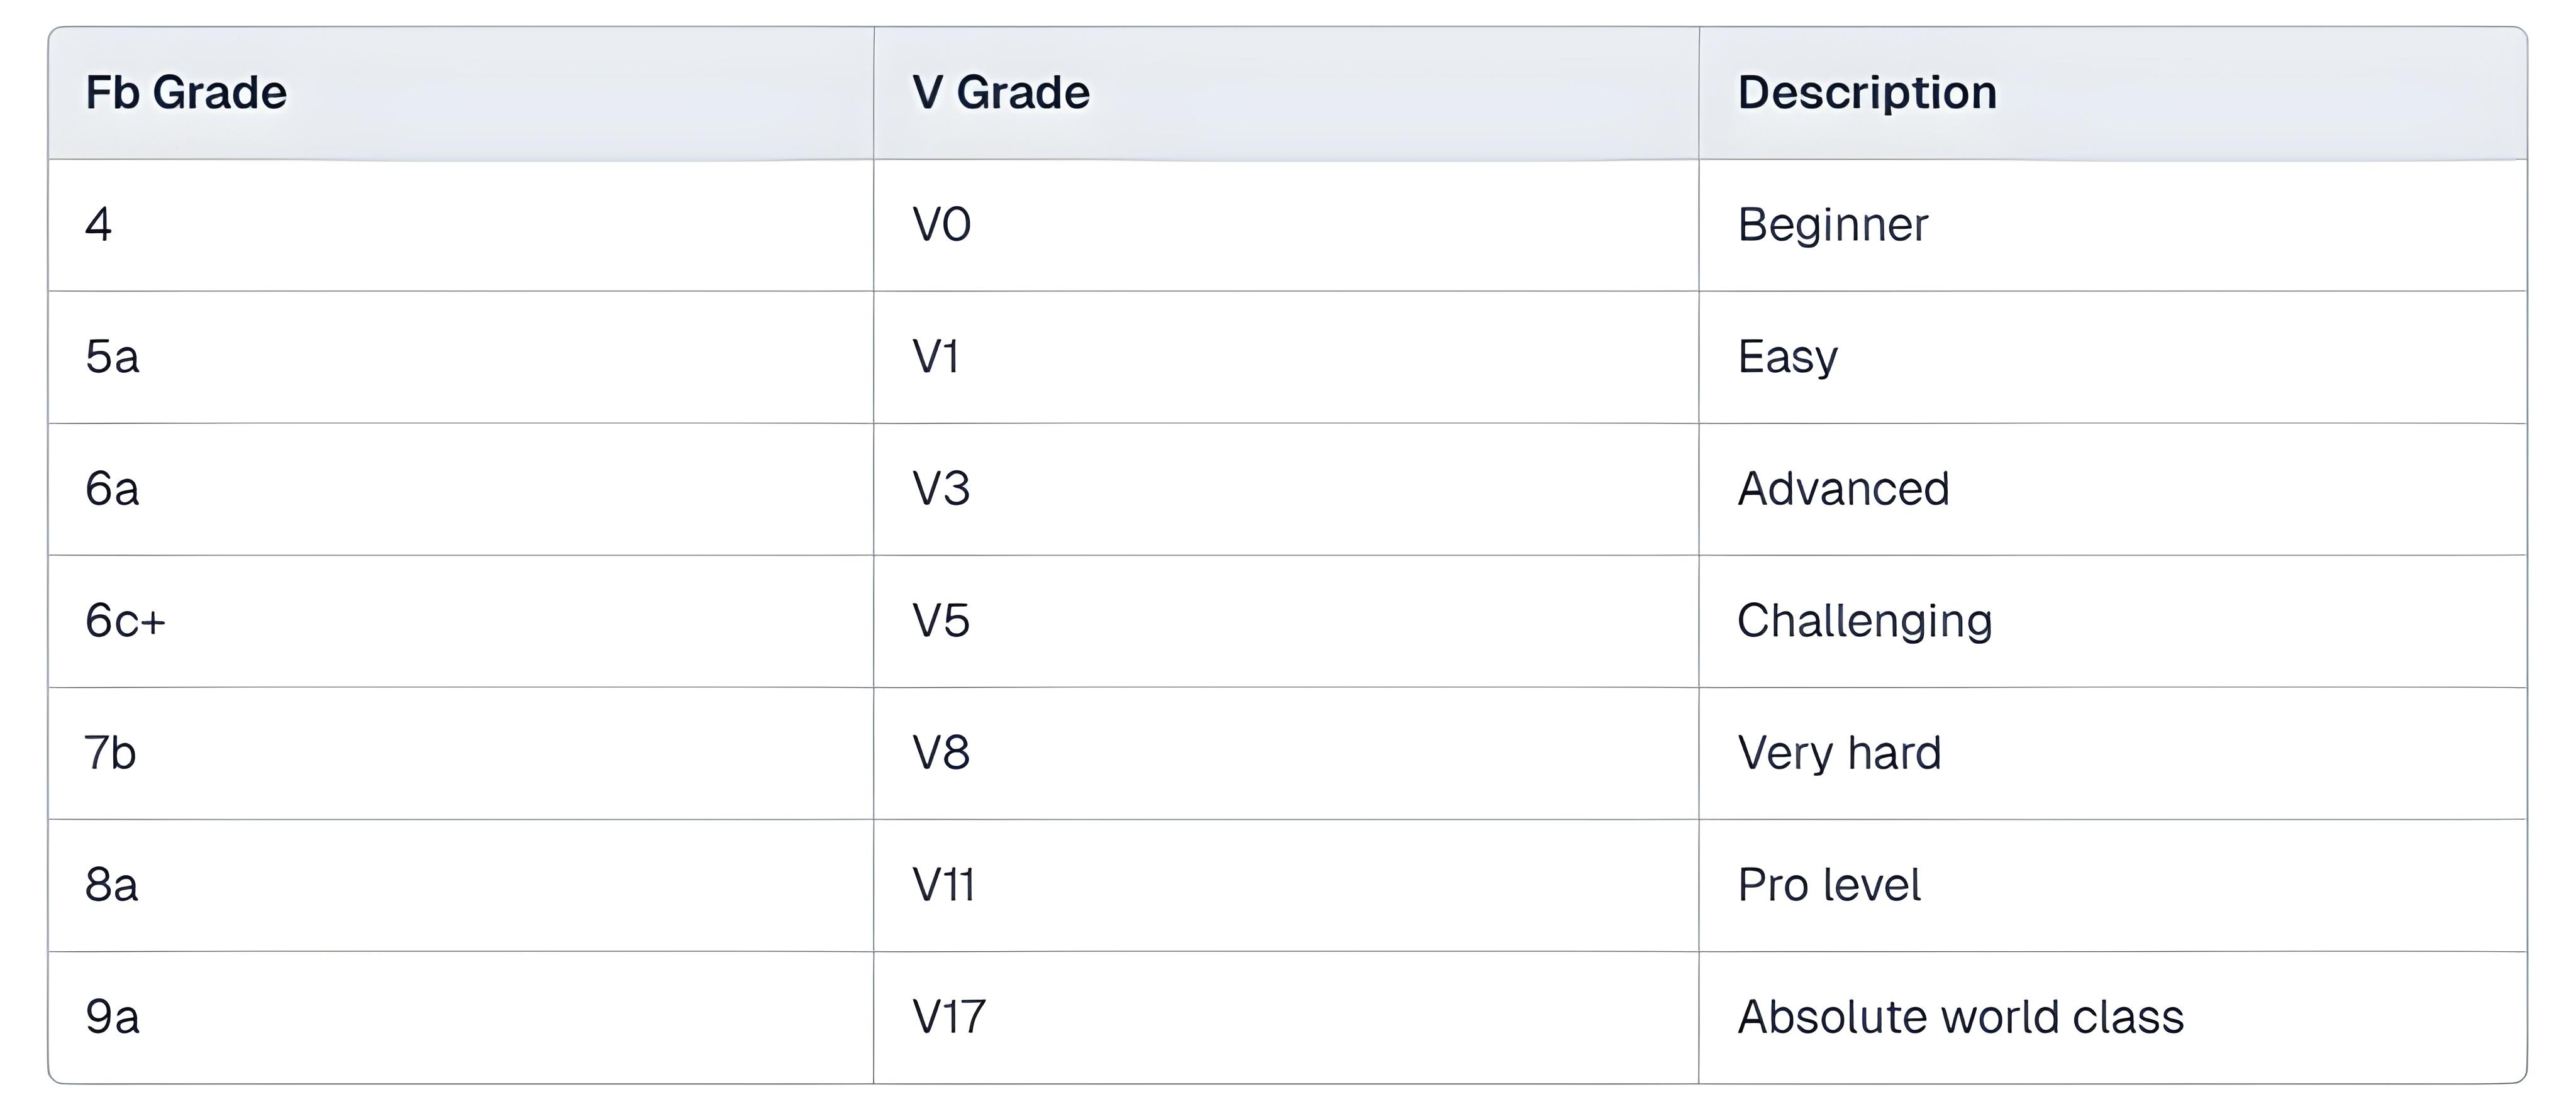Click the Challenging description cell
Screen dimensions: 2576x1114
pos(1864,621)
